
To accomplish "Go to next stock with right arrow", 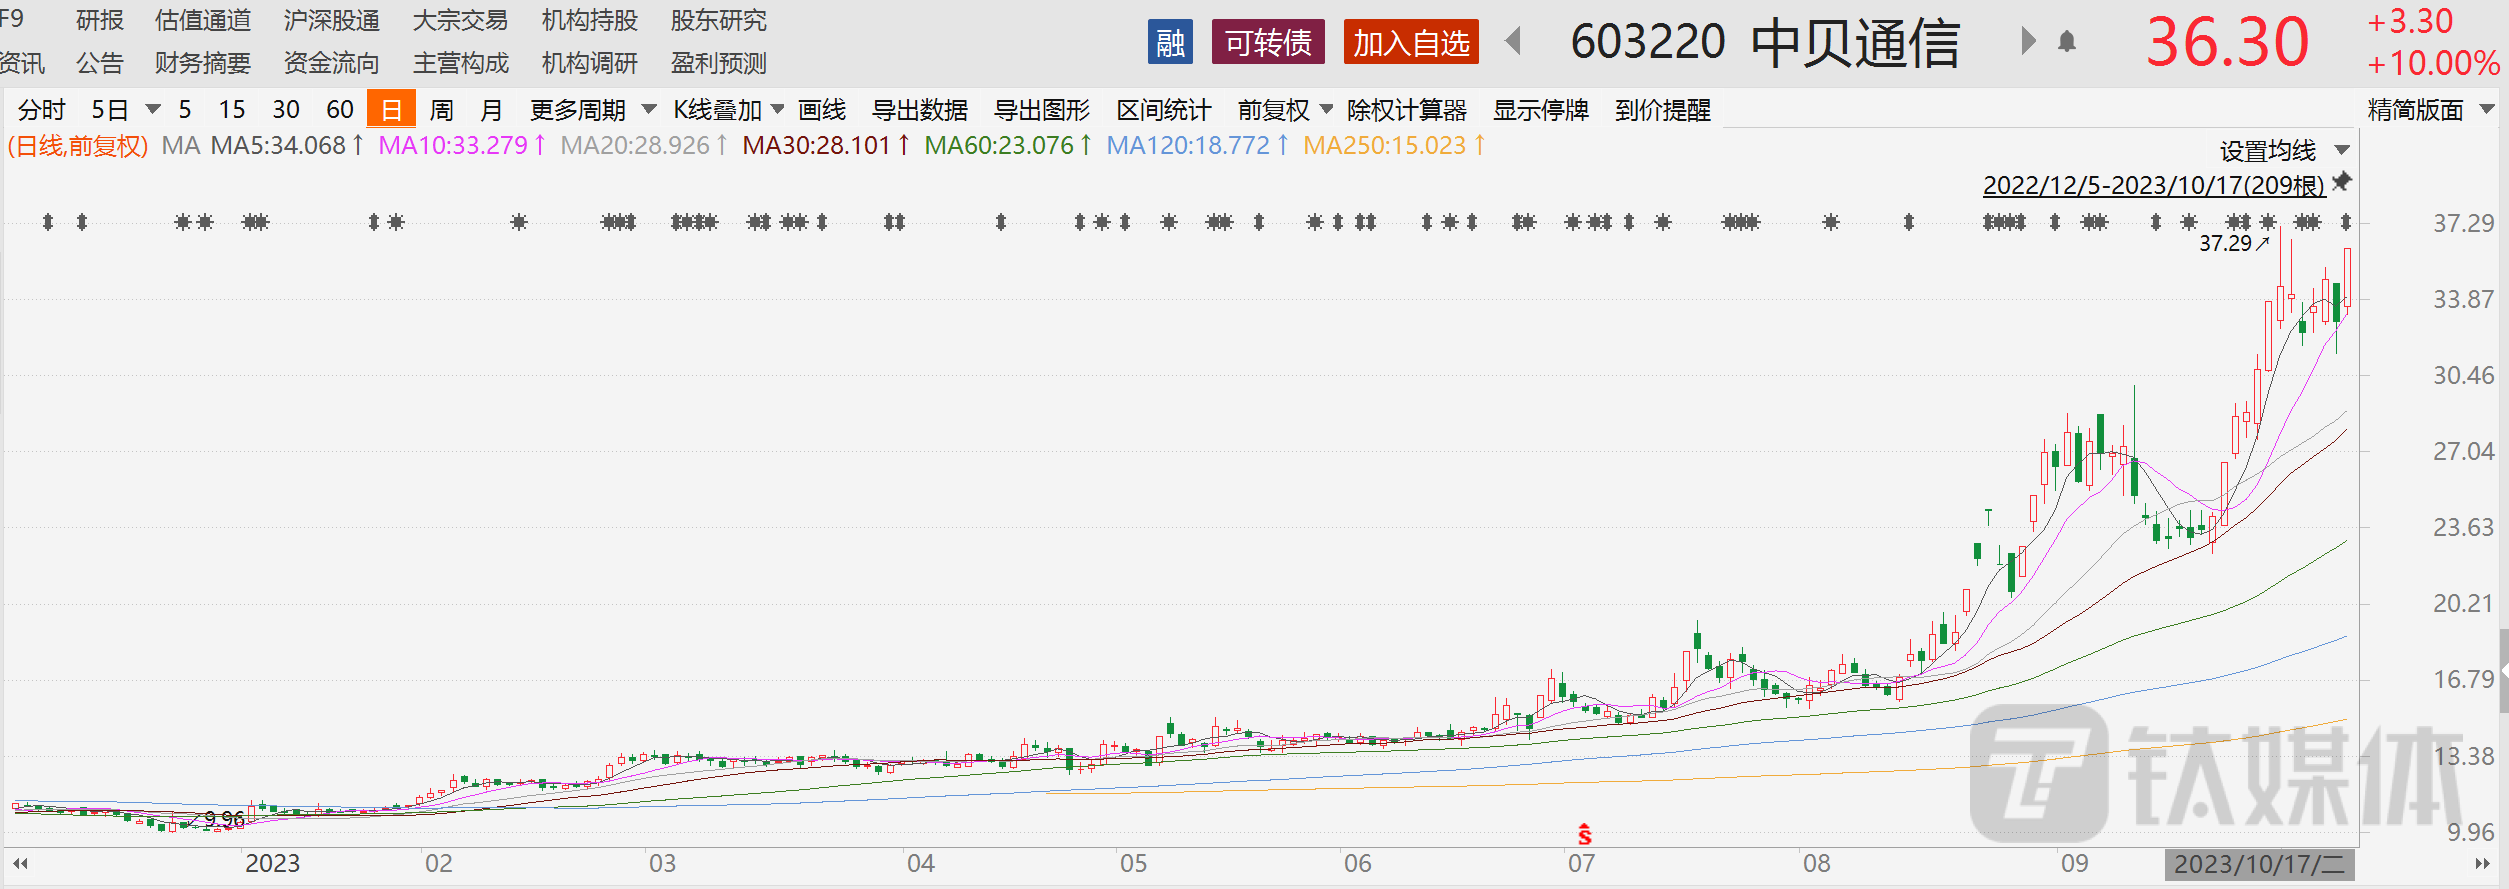I will click(2028, 42).
